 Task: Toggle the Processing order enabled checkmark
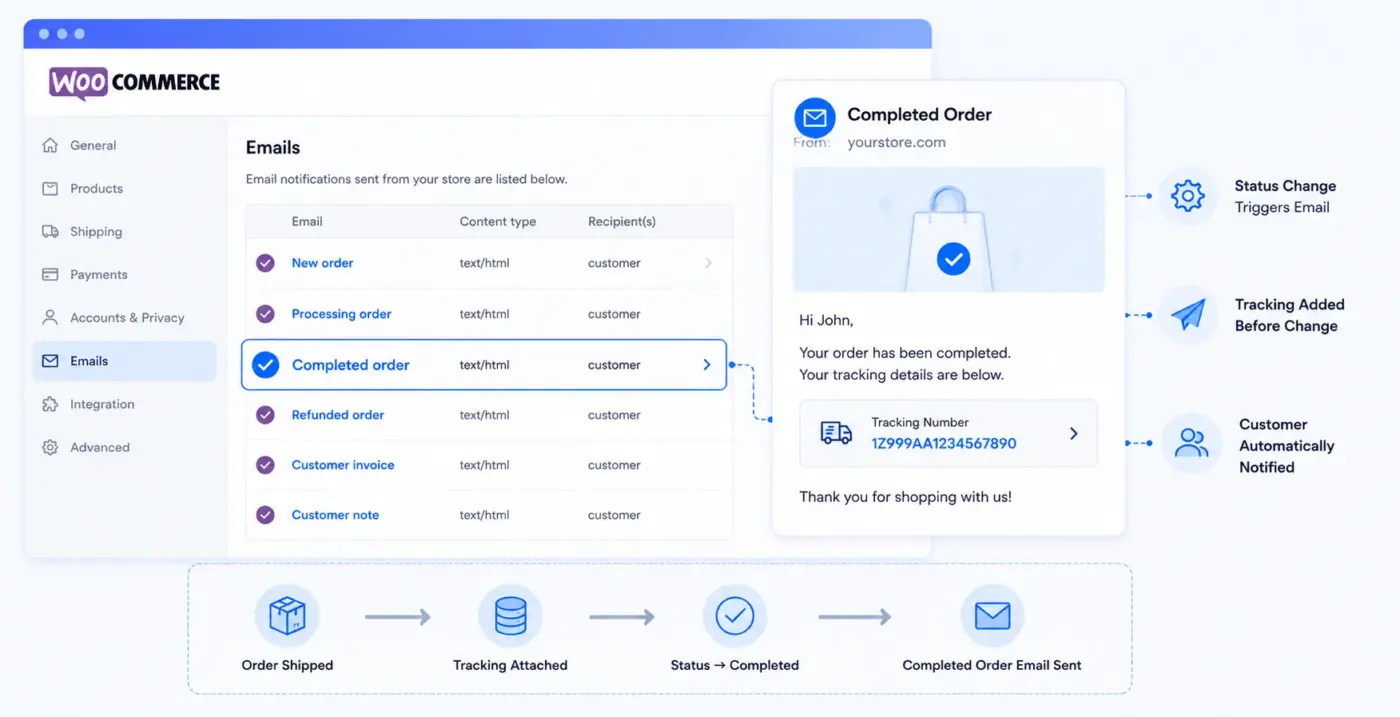[265, 314]
